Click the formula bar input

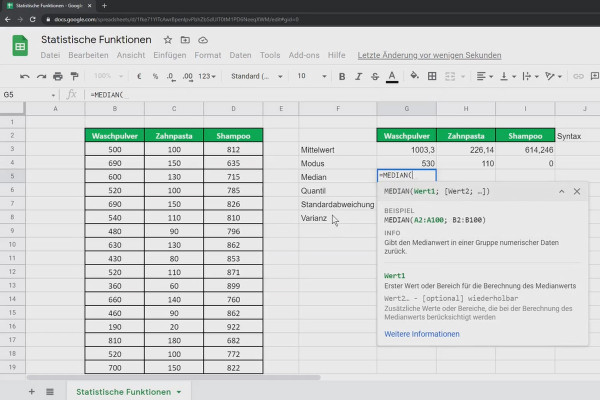click(341, 95)
